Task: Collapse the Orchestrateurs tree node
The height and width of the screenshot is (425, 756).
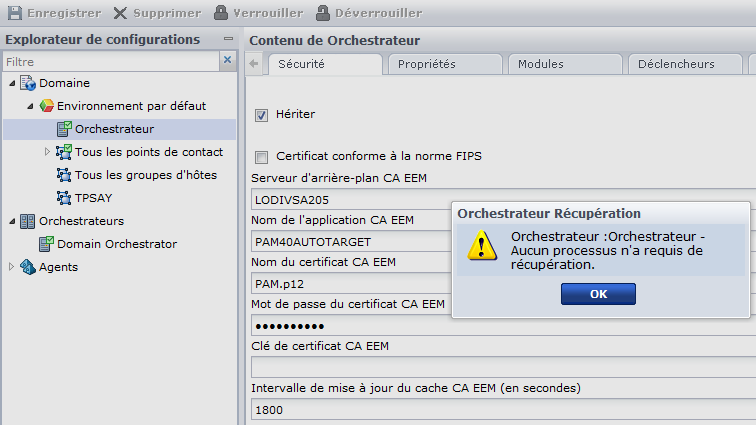Action: click(x=11, y=221)
